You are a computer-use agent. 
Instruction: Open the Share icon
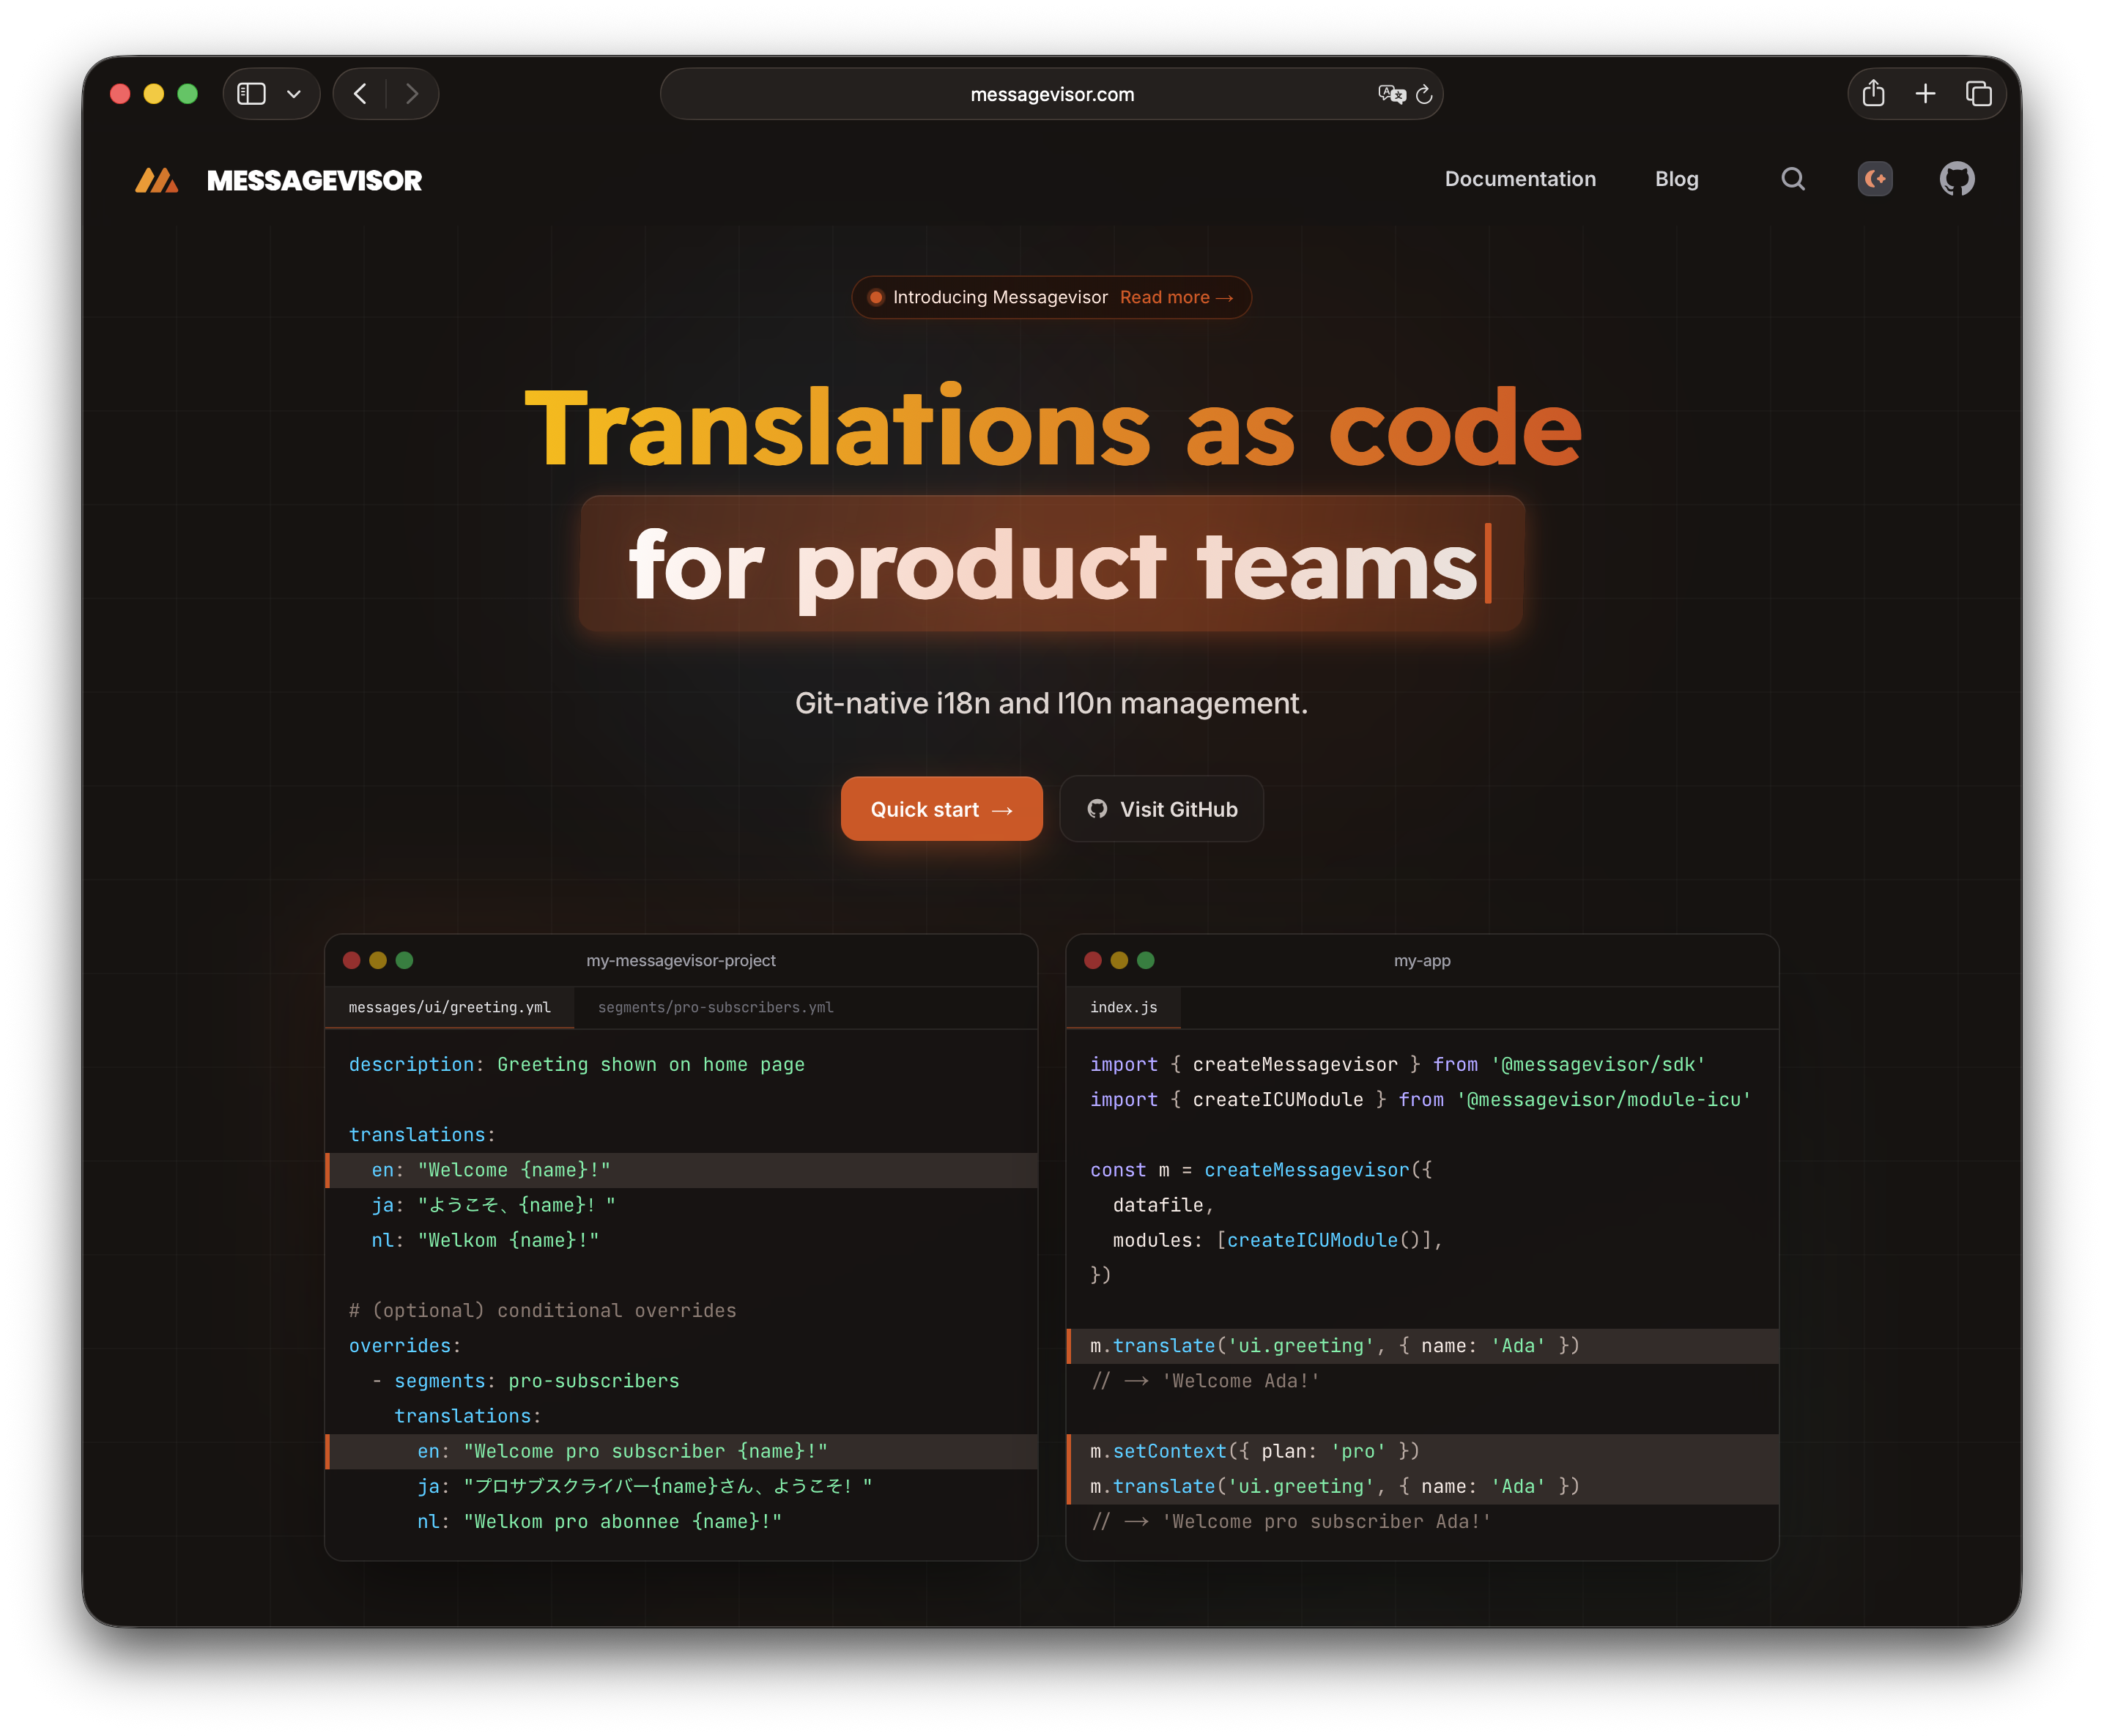1874,93
